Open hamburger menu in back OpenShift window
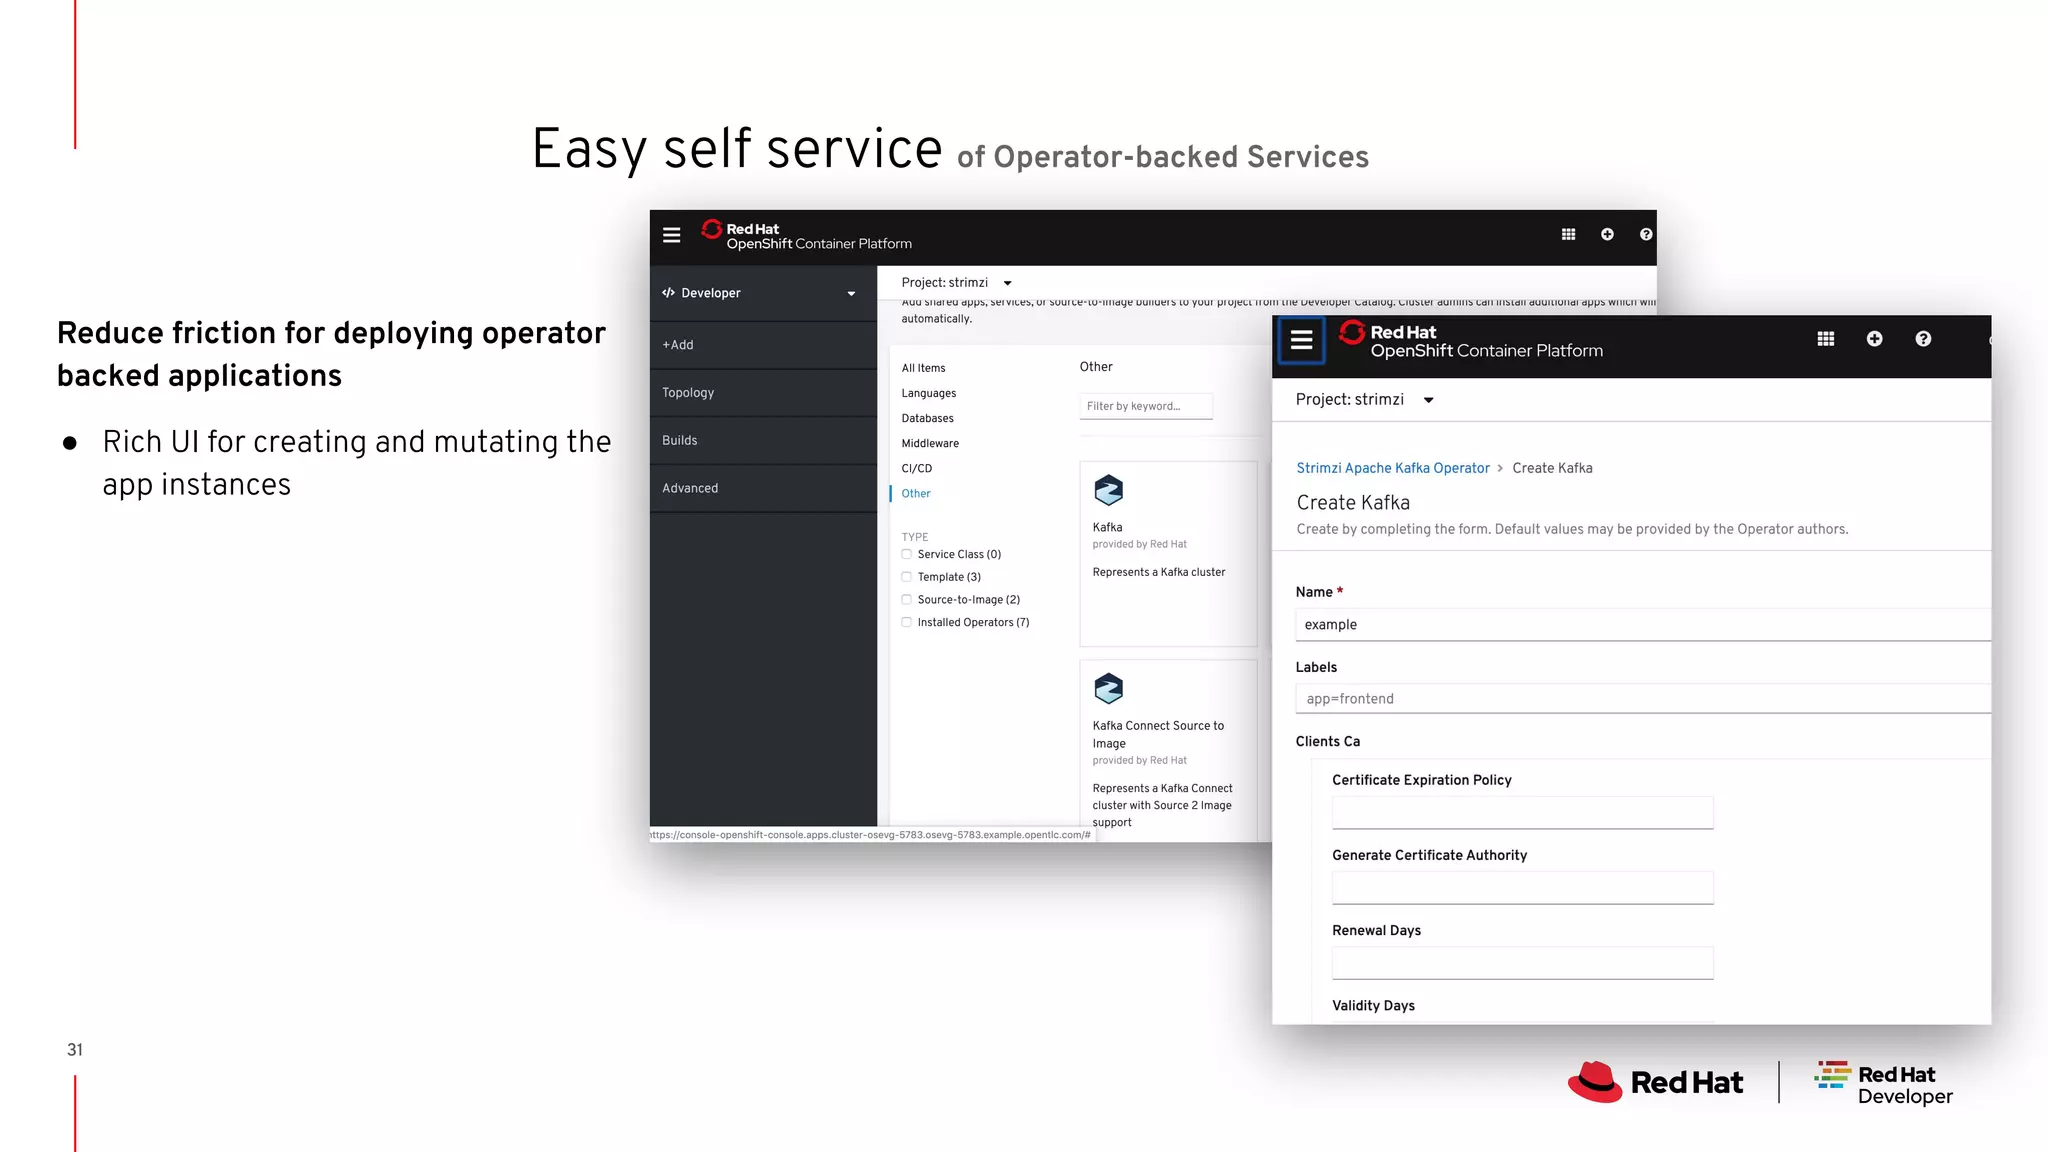Screen dimensions: 2048x1152 coord(671,235)
